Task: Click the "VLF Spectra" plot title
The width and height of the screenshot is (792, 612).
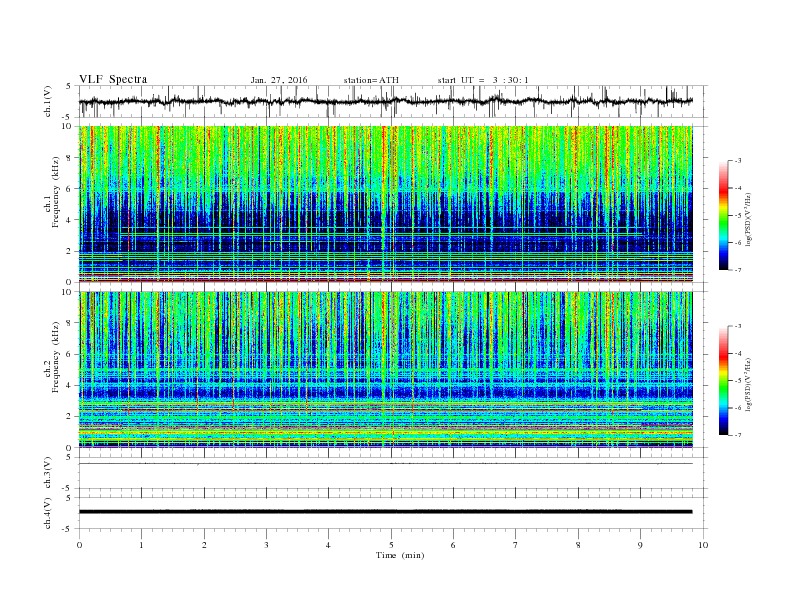Action: pos(113,79)
